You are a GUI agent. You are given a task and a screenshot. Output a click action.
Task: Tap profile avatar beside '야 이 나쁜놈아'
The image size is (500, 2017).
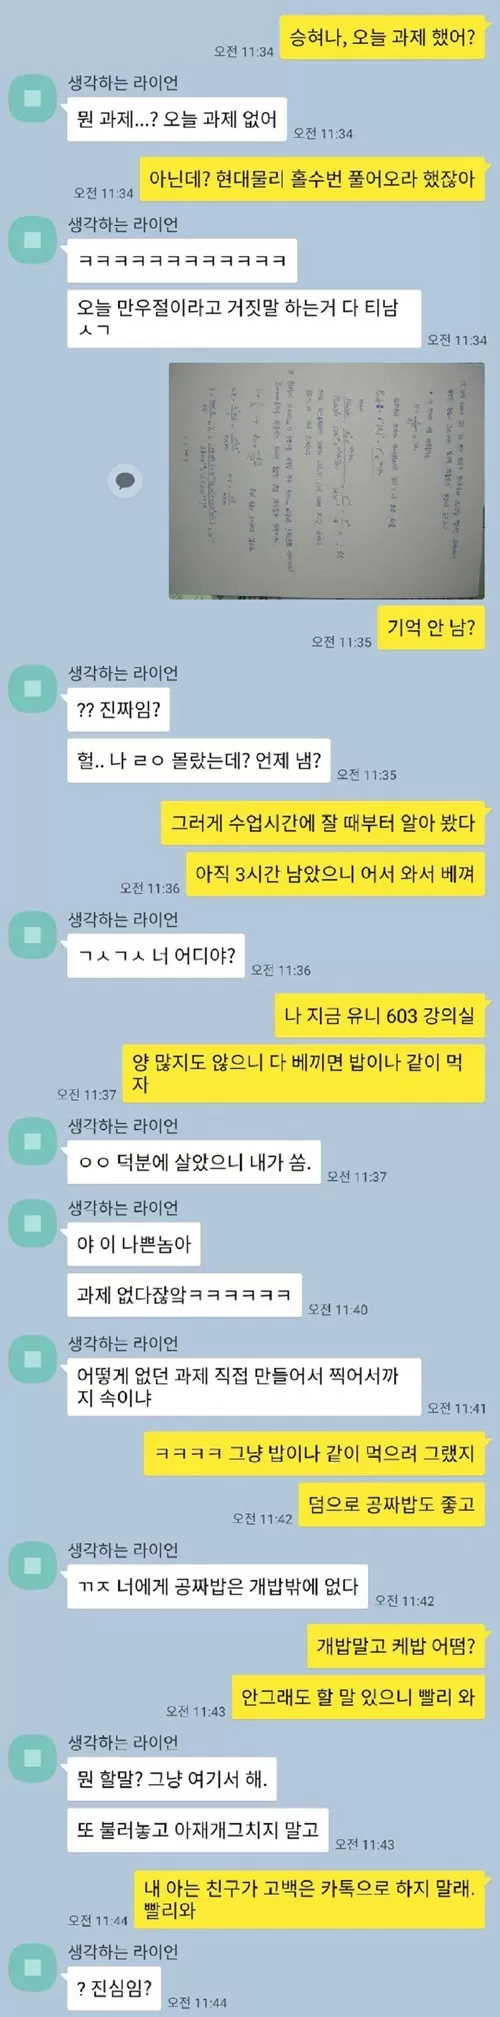tap(33, 1223)
